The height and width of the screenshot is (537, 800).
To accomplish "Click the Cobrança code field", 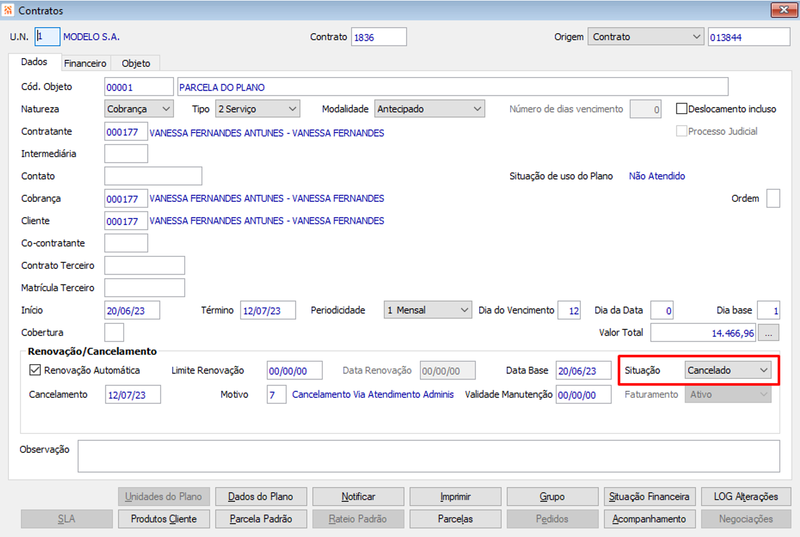I will tap(126, 198).
